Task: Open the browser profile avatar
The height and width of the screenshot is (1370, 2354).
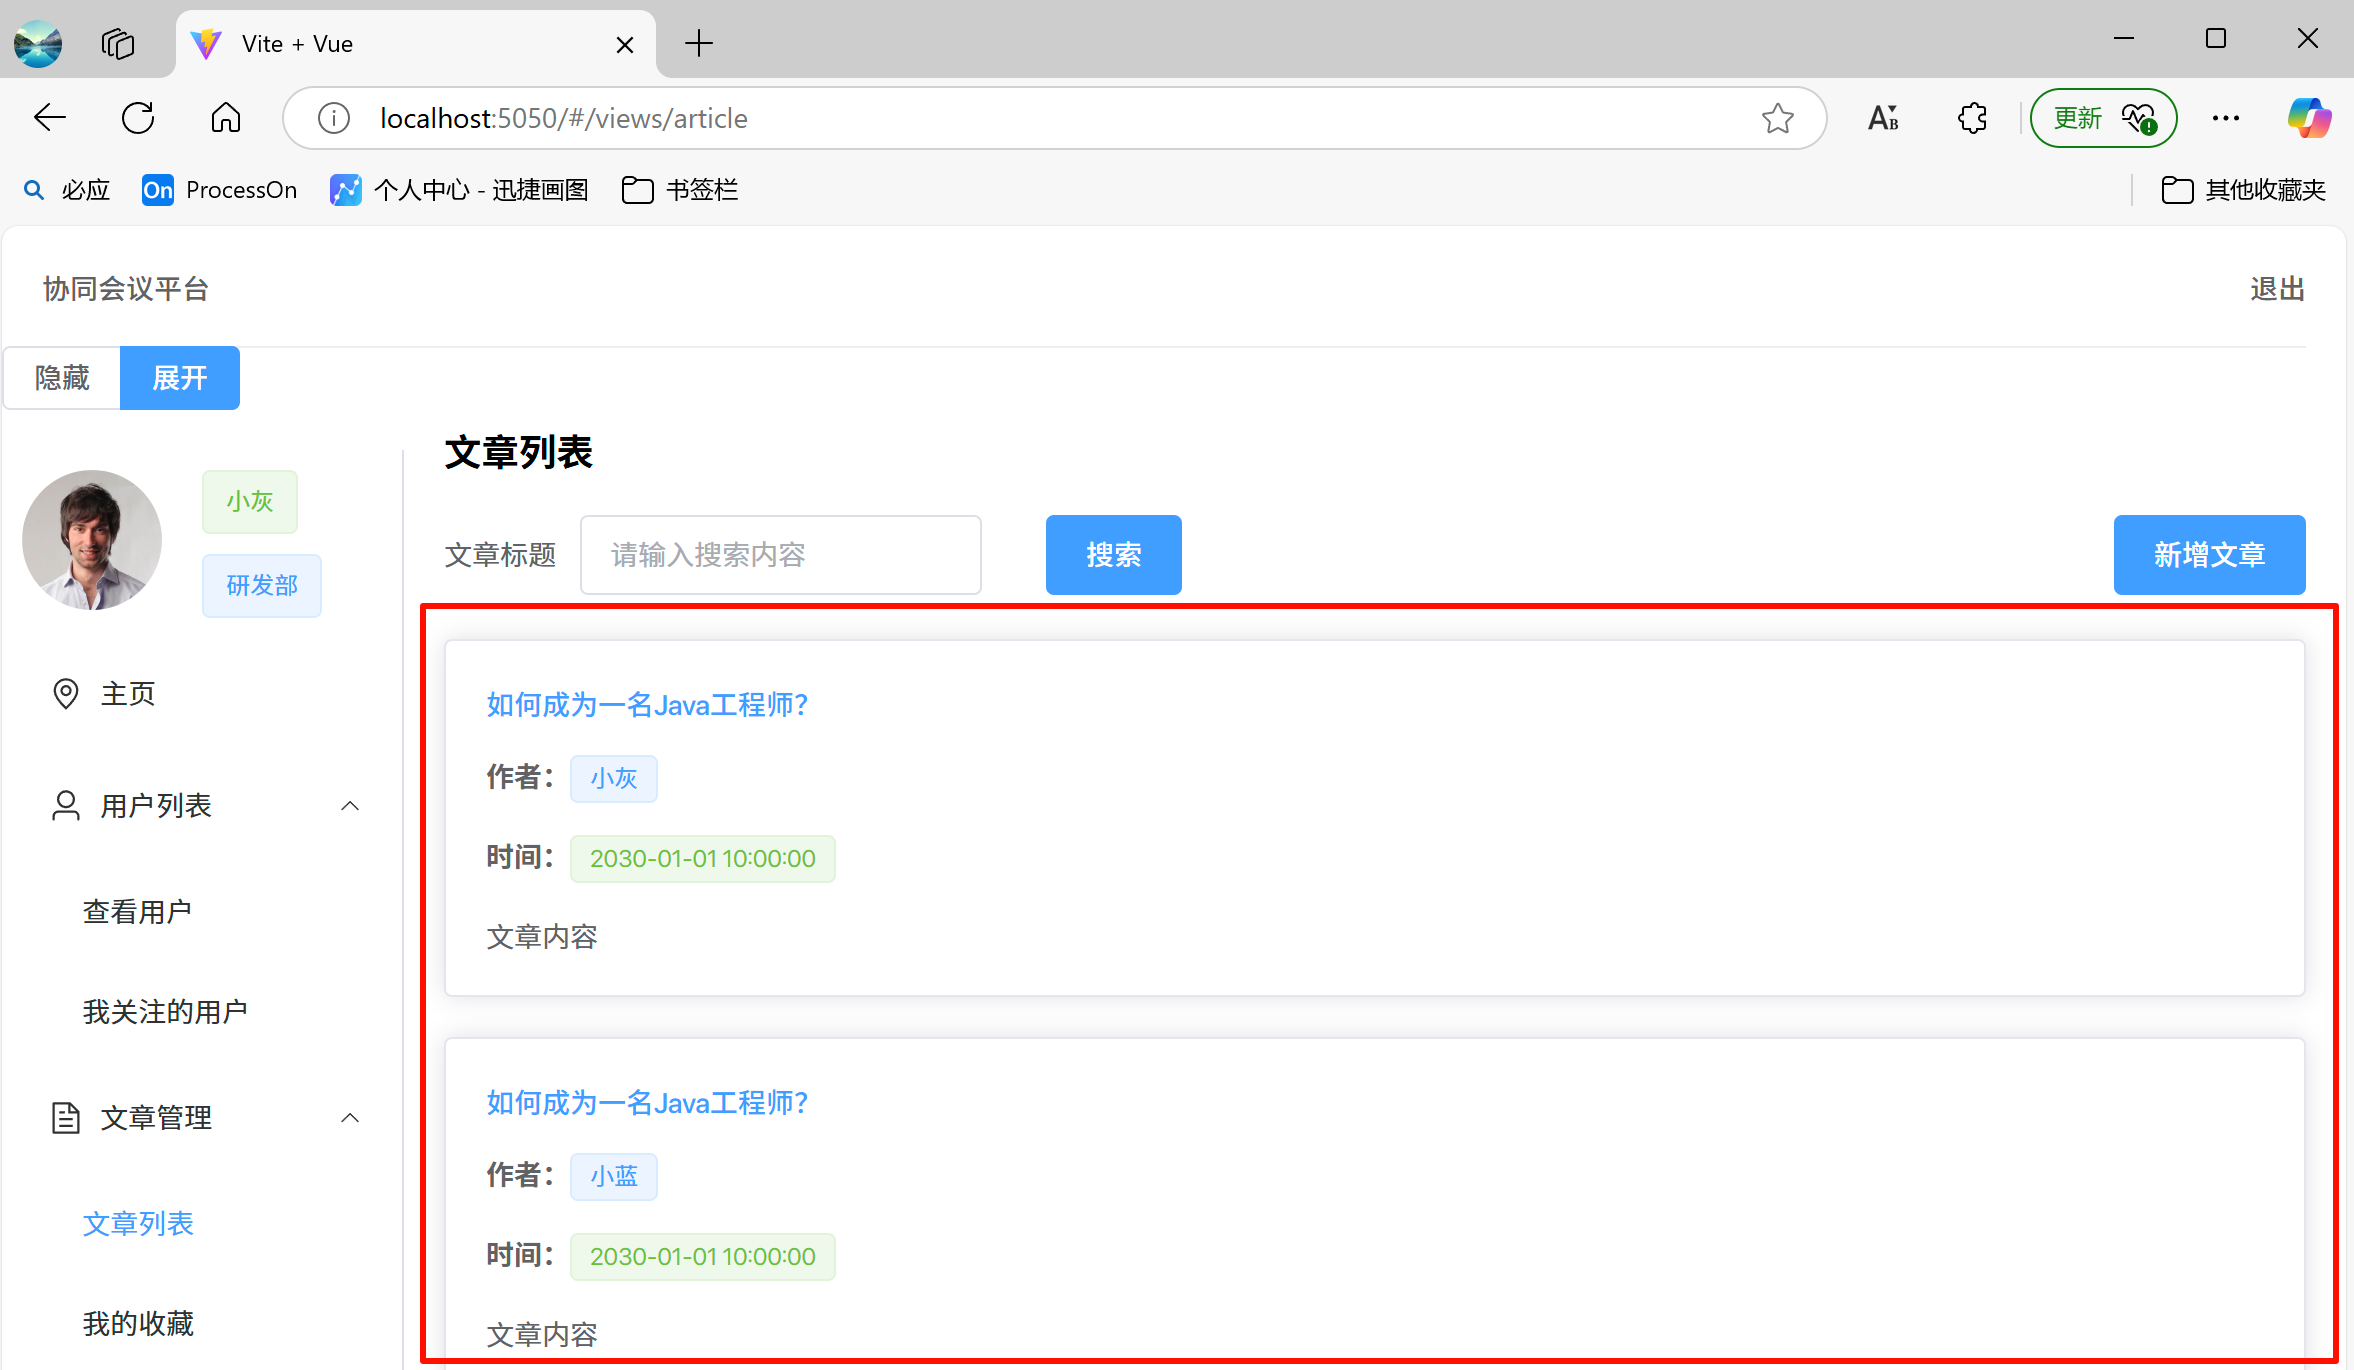Action: point(38,44)
